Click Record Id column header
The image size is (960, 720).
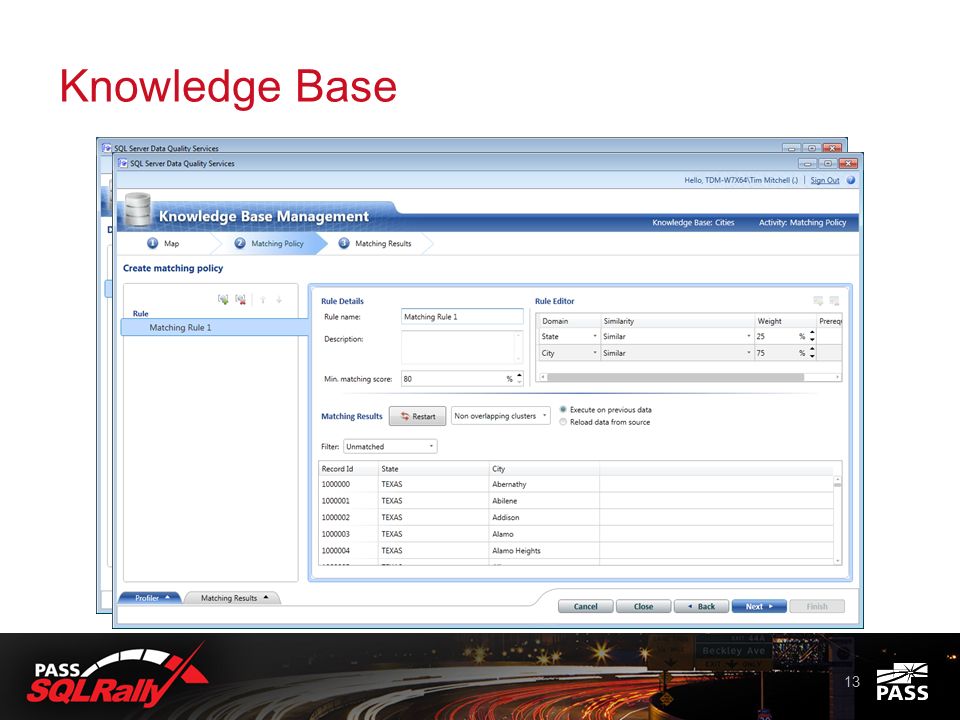pos(348,468)
